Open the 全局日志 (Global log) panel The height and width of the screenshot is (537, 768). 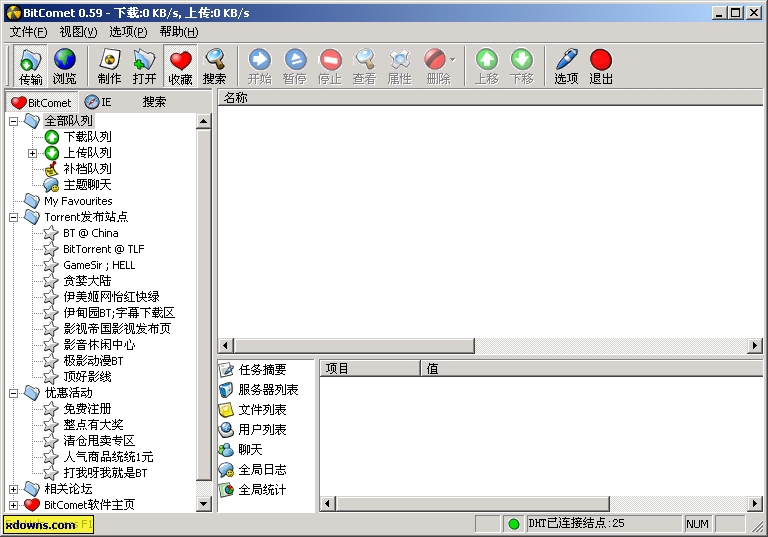262,470
